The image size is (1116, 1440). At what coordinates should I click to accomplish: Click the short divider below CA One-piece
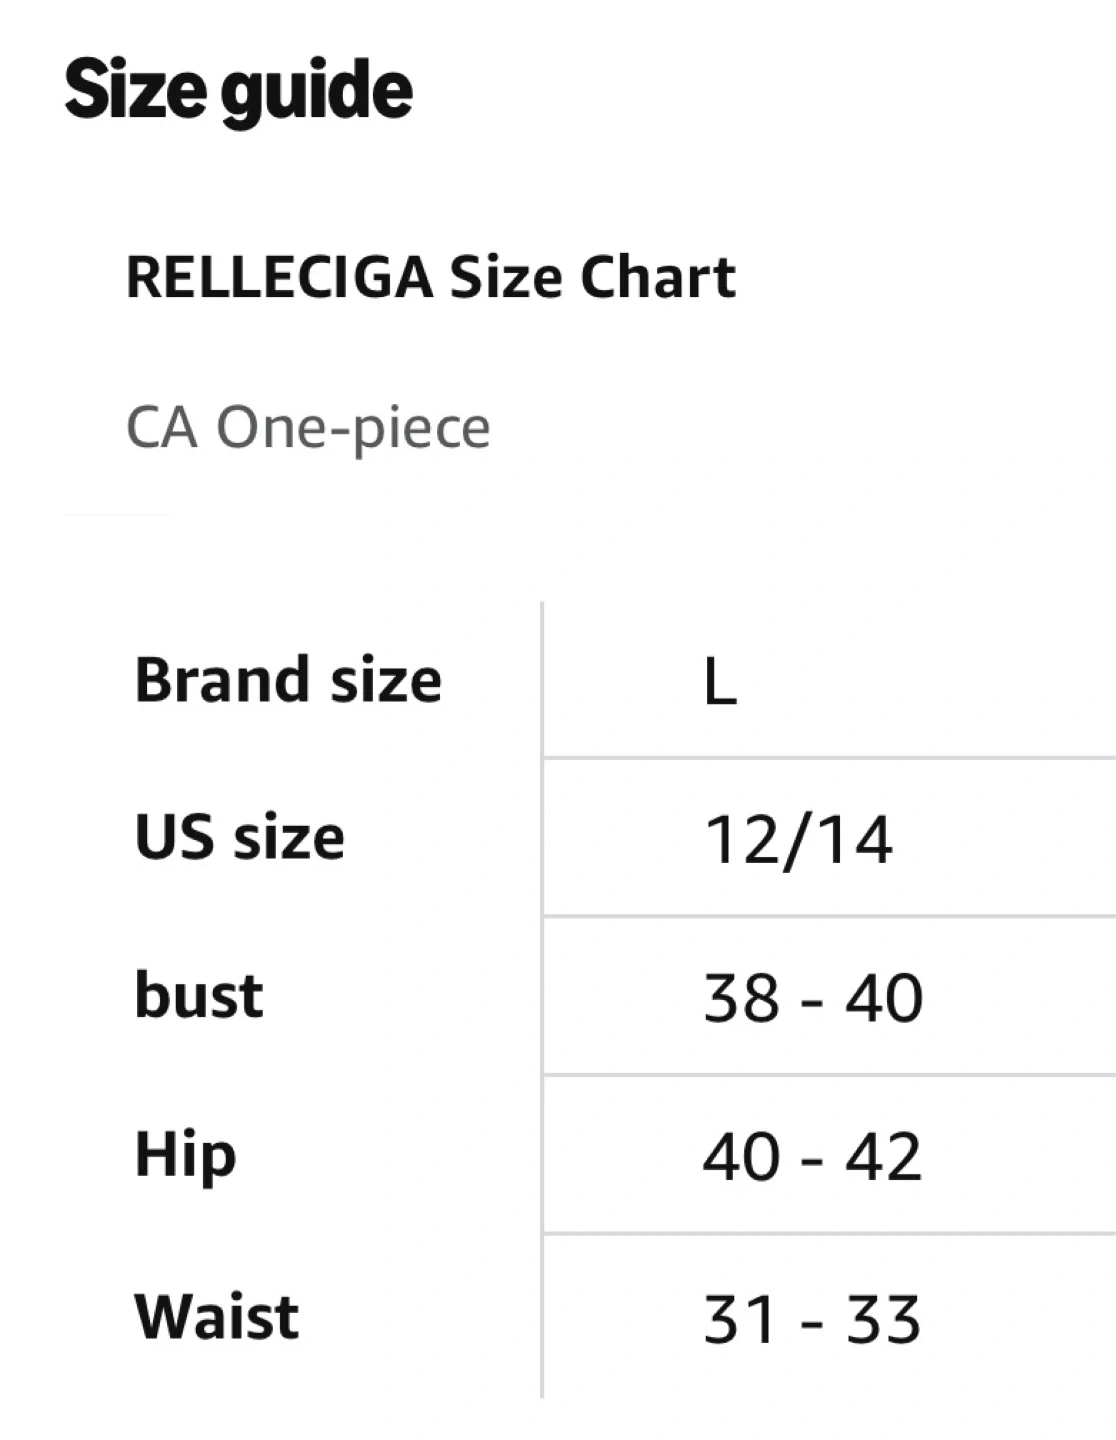click(x=116, y=515)
